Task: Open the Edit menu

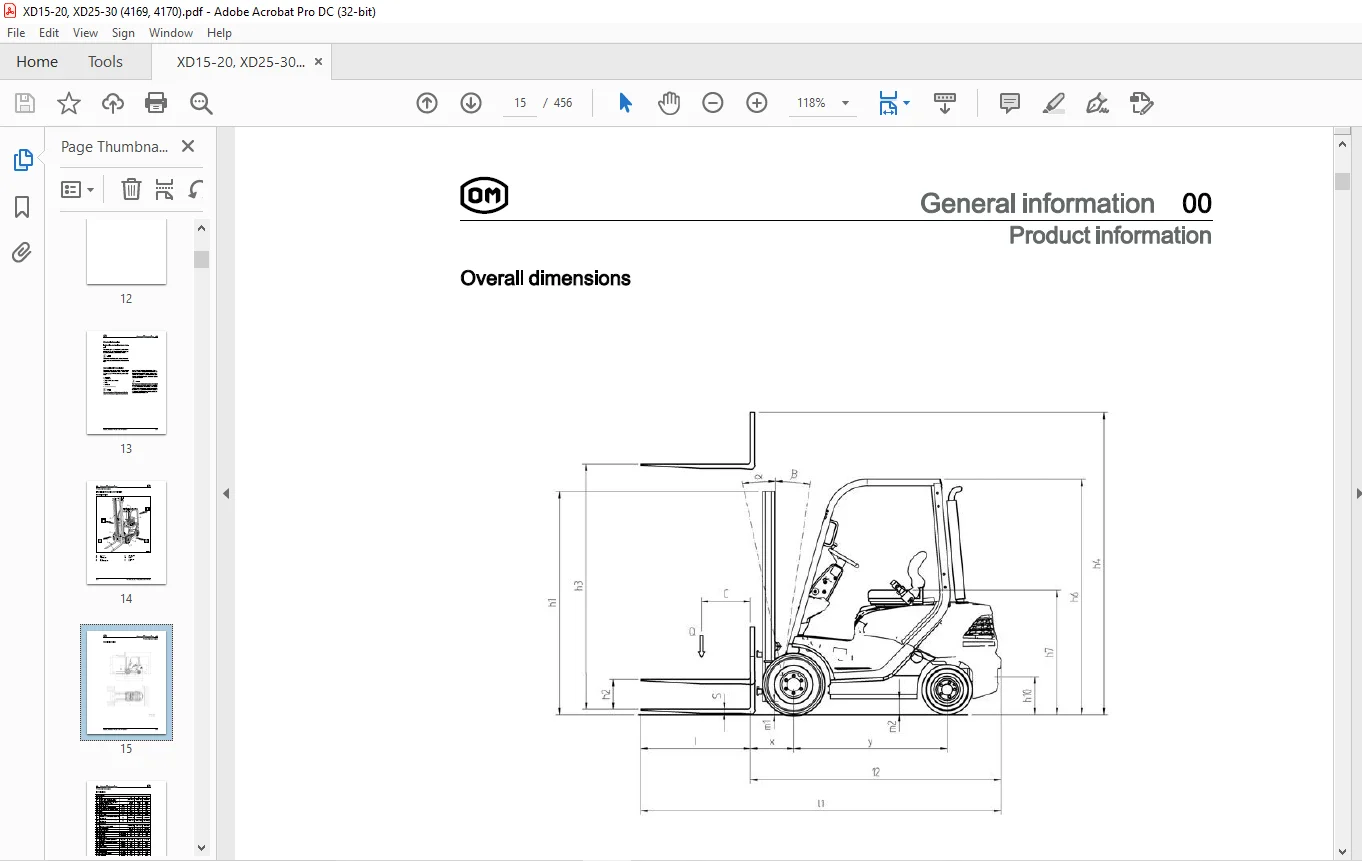Action: 49,33
